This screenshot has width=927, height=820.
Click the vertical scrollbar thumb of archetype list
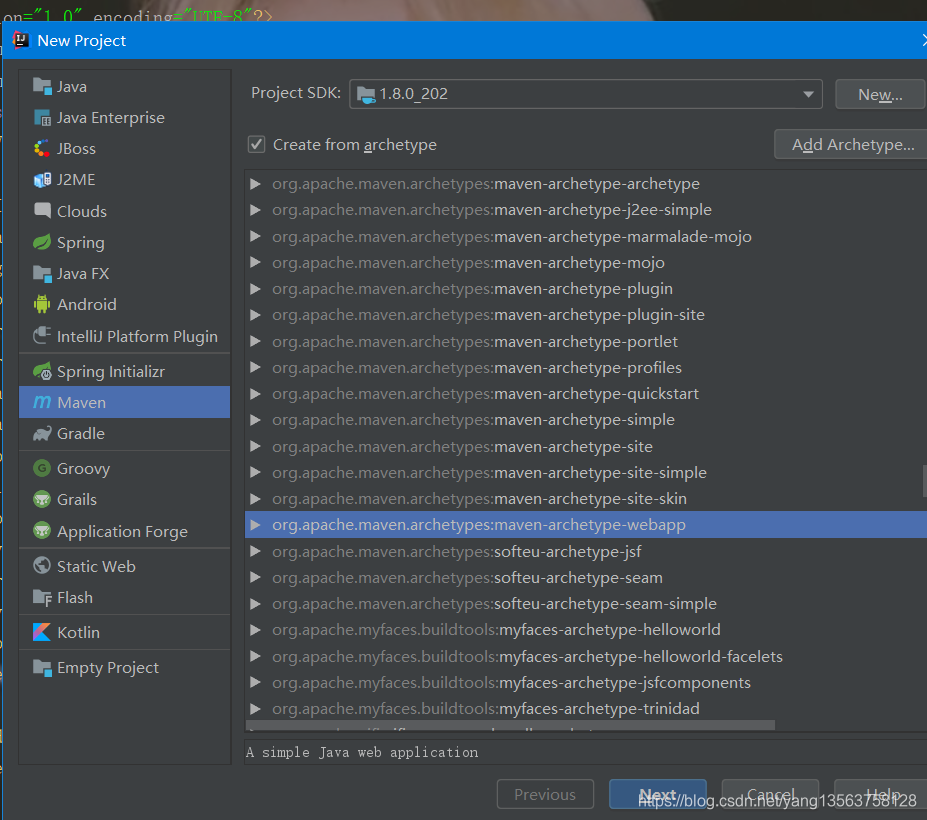coord(924,481)
